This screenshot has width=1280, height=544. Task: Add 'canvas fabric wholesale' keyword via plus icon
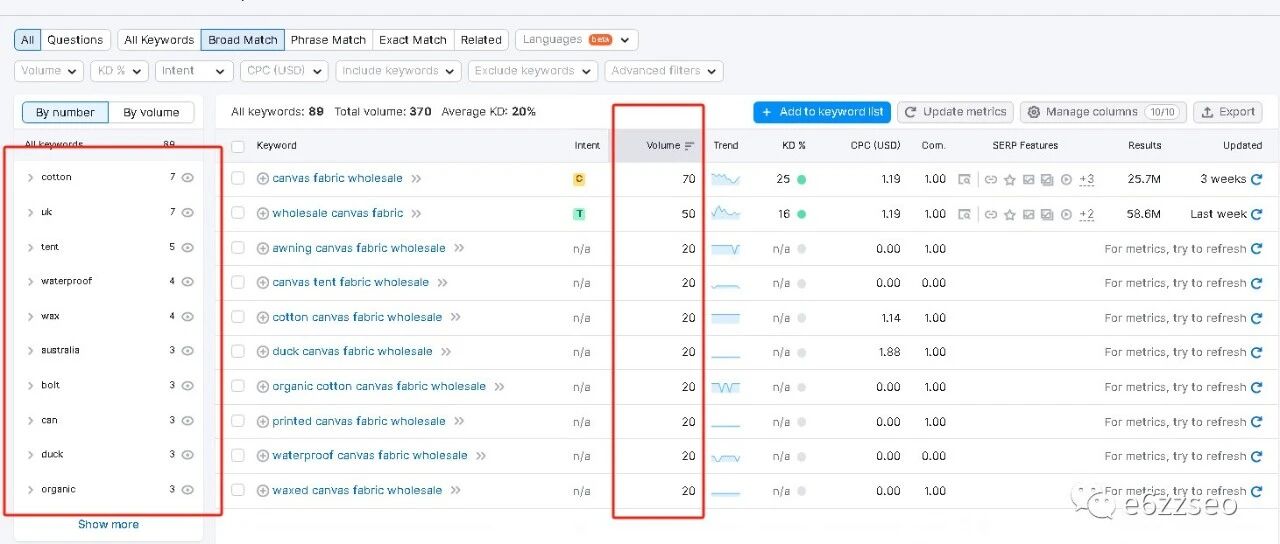(263, 179)
